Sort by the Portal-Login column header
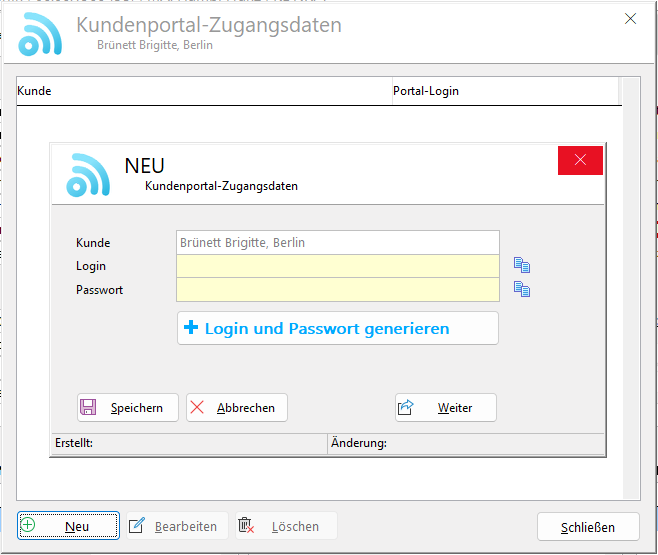The height and width of the screenshot is (555, 658). point(505,91)
